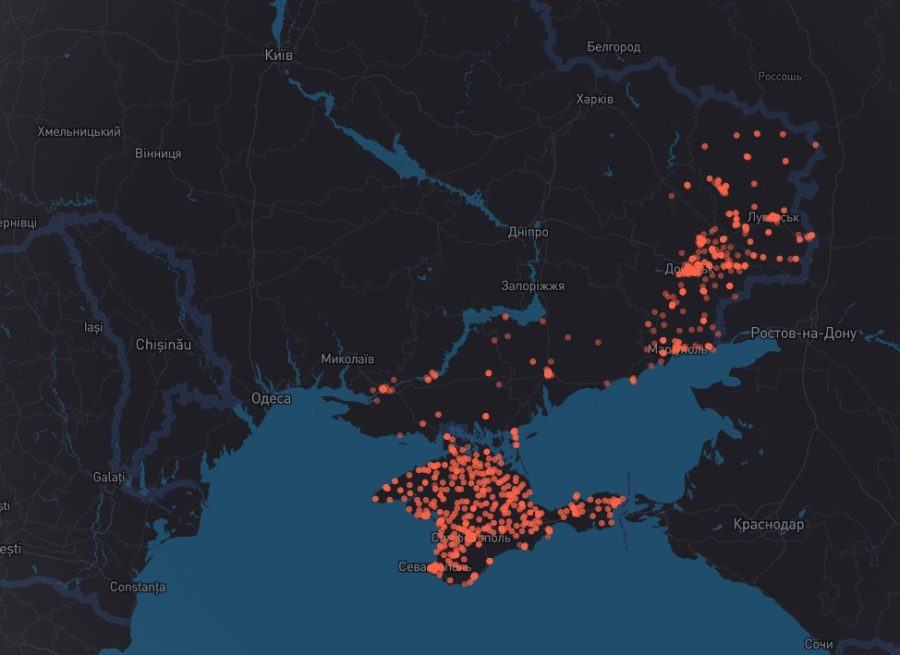
Task: Select the Краснодар city label
Action: 768,525
